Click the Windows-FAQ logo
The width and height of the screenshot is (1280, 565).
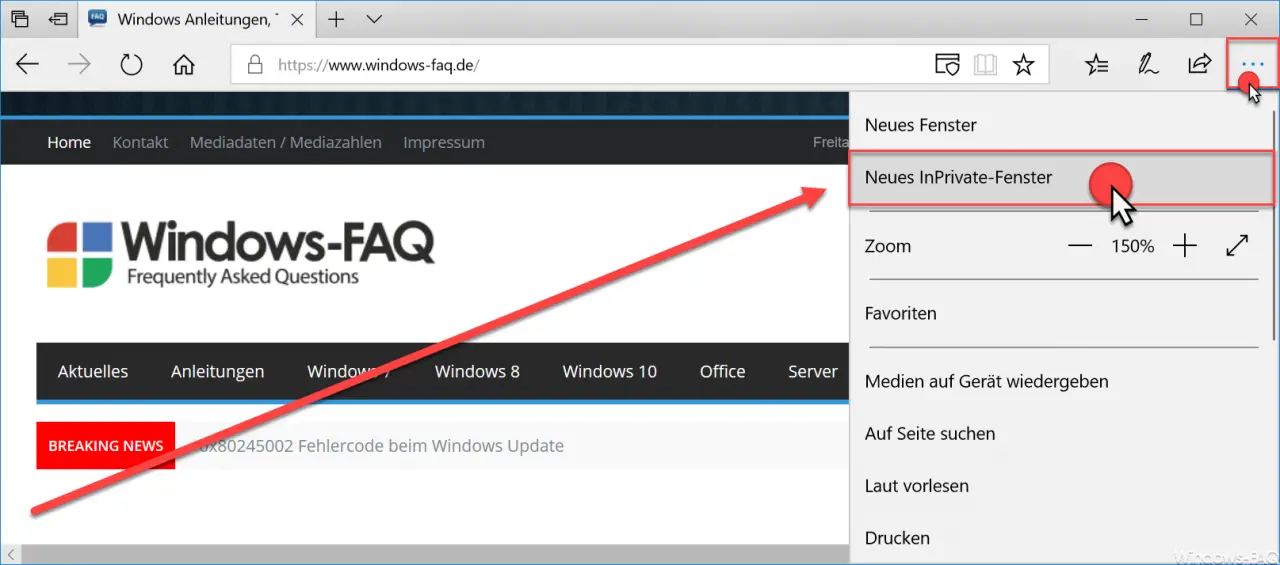click(240, 253)
